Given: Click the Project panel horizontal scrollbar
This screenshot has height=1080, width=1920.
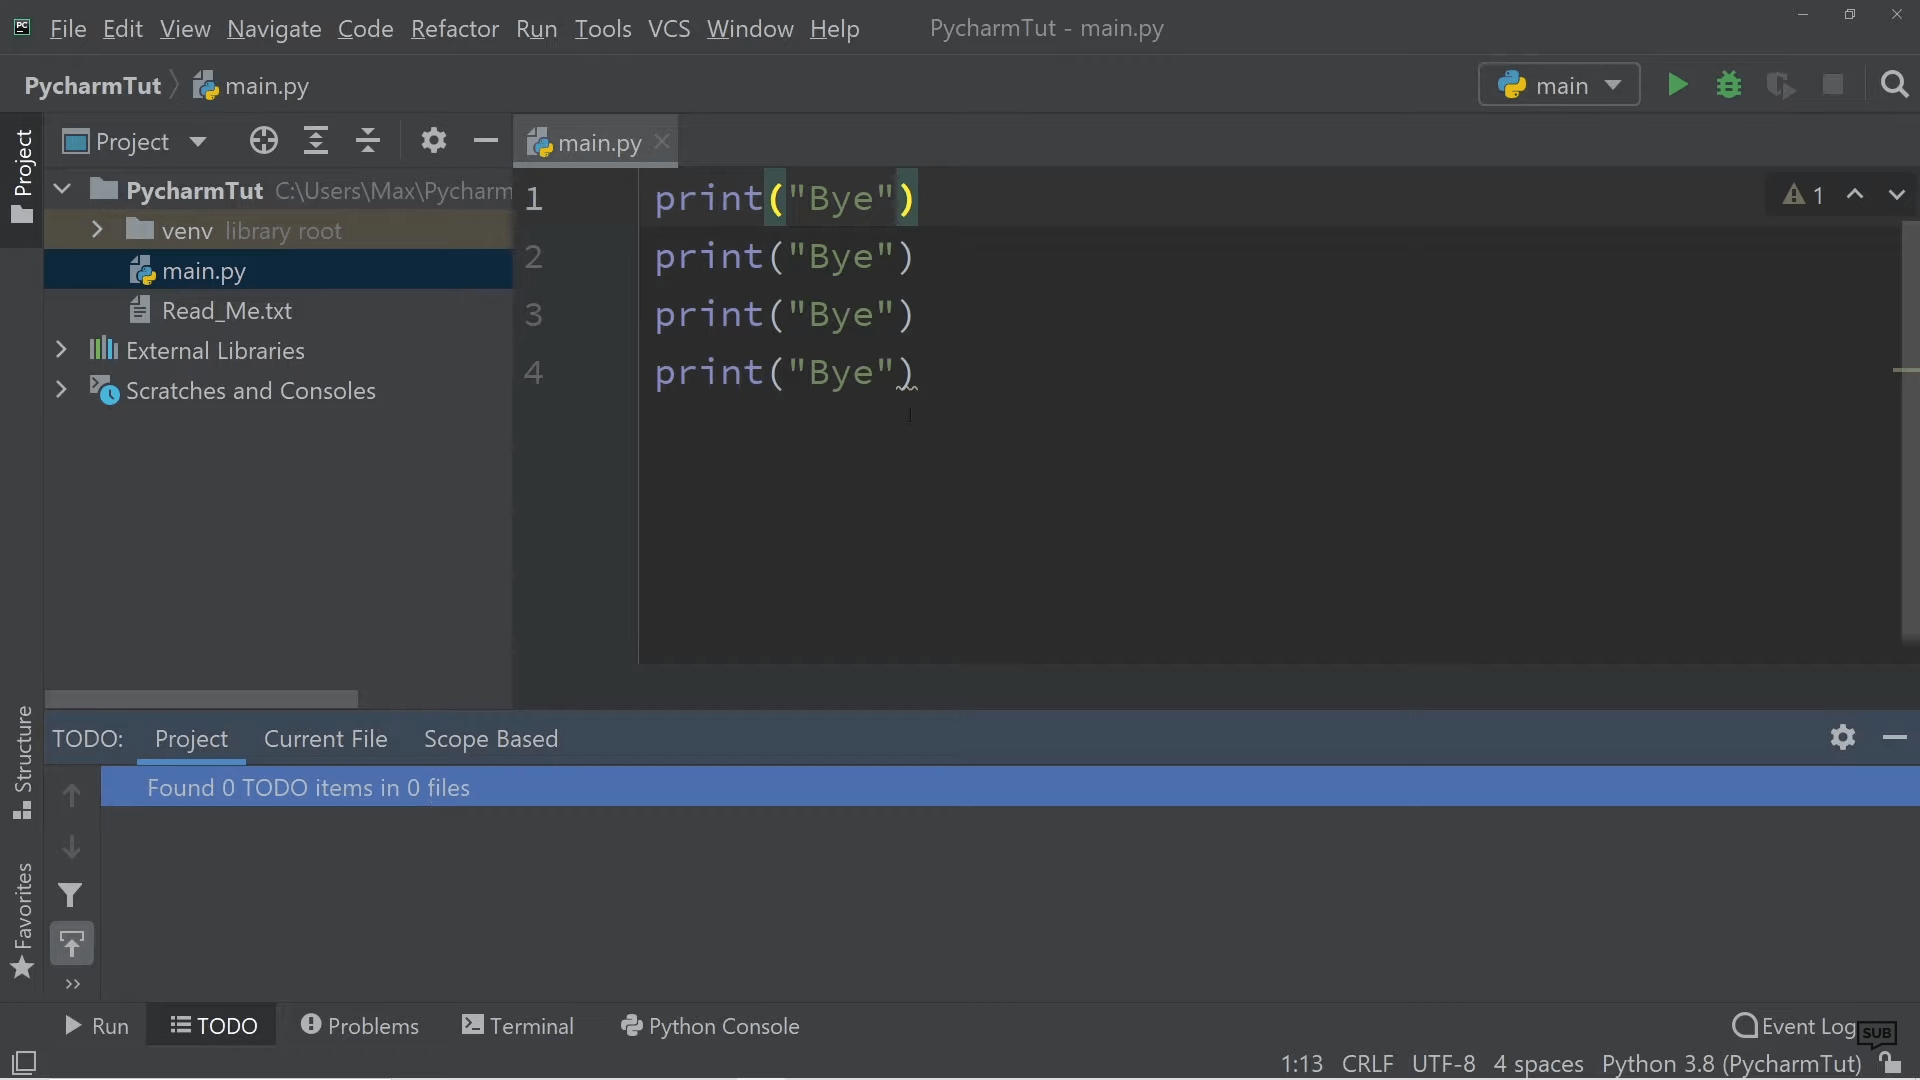Looking at the screenshot, I should coord(202,698).
